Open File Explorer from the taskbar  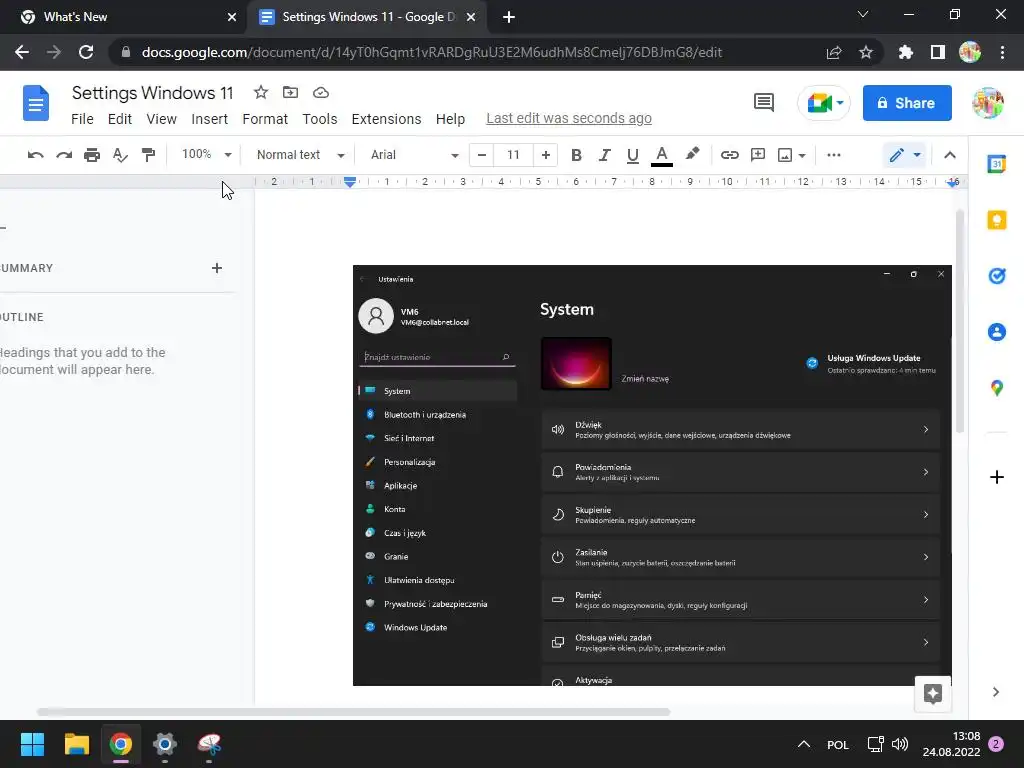pos(76,744)
